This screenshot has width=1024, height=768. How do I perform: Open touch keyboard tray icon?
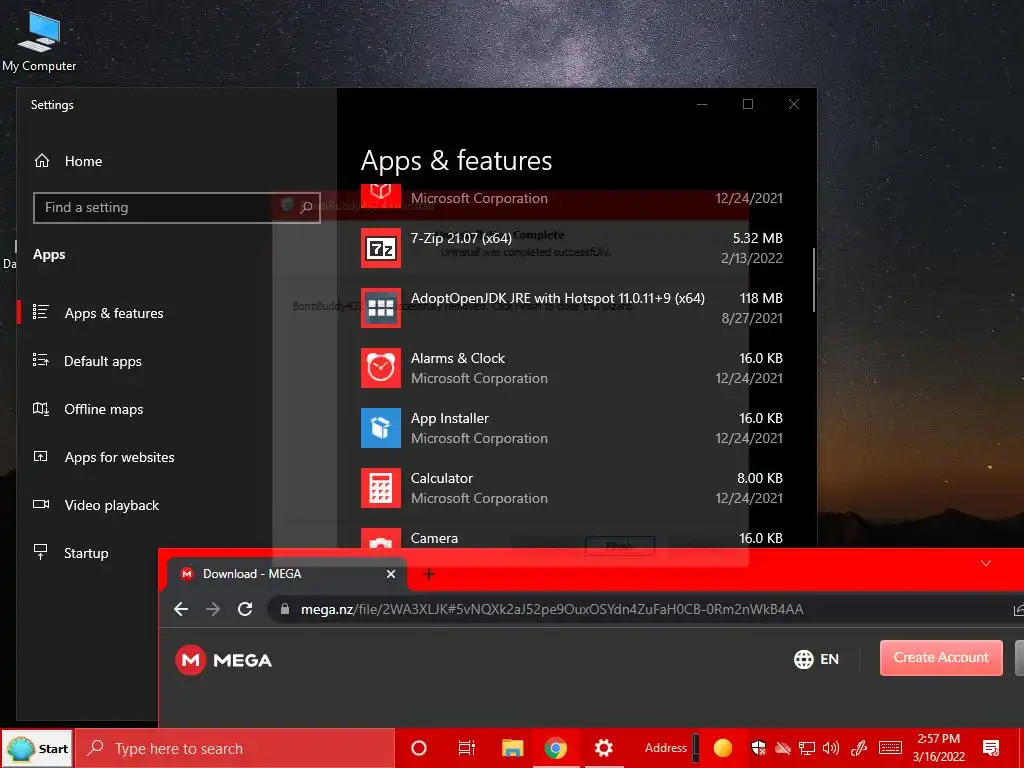click(x=890, y=748)
